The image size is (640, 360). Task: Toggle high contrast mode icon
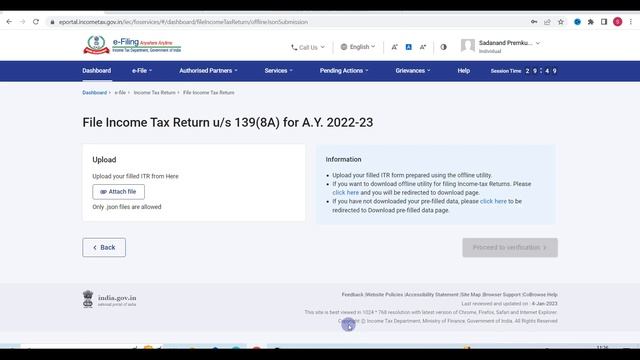coord(444,47)
